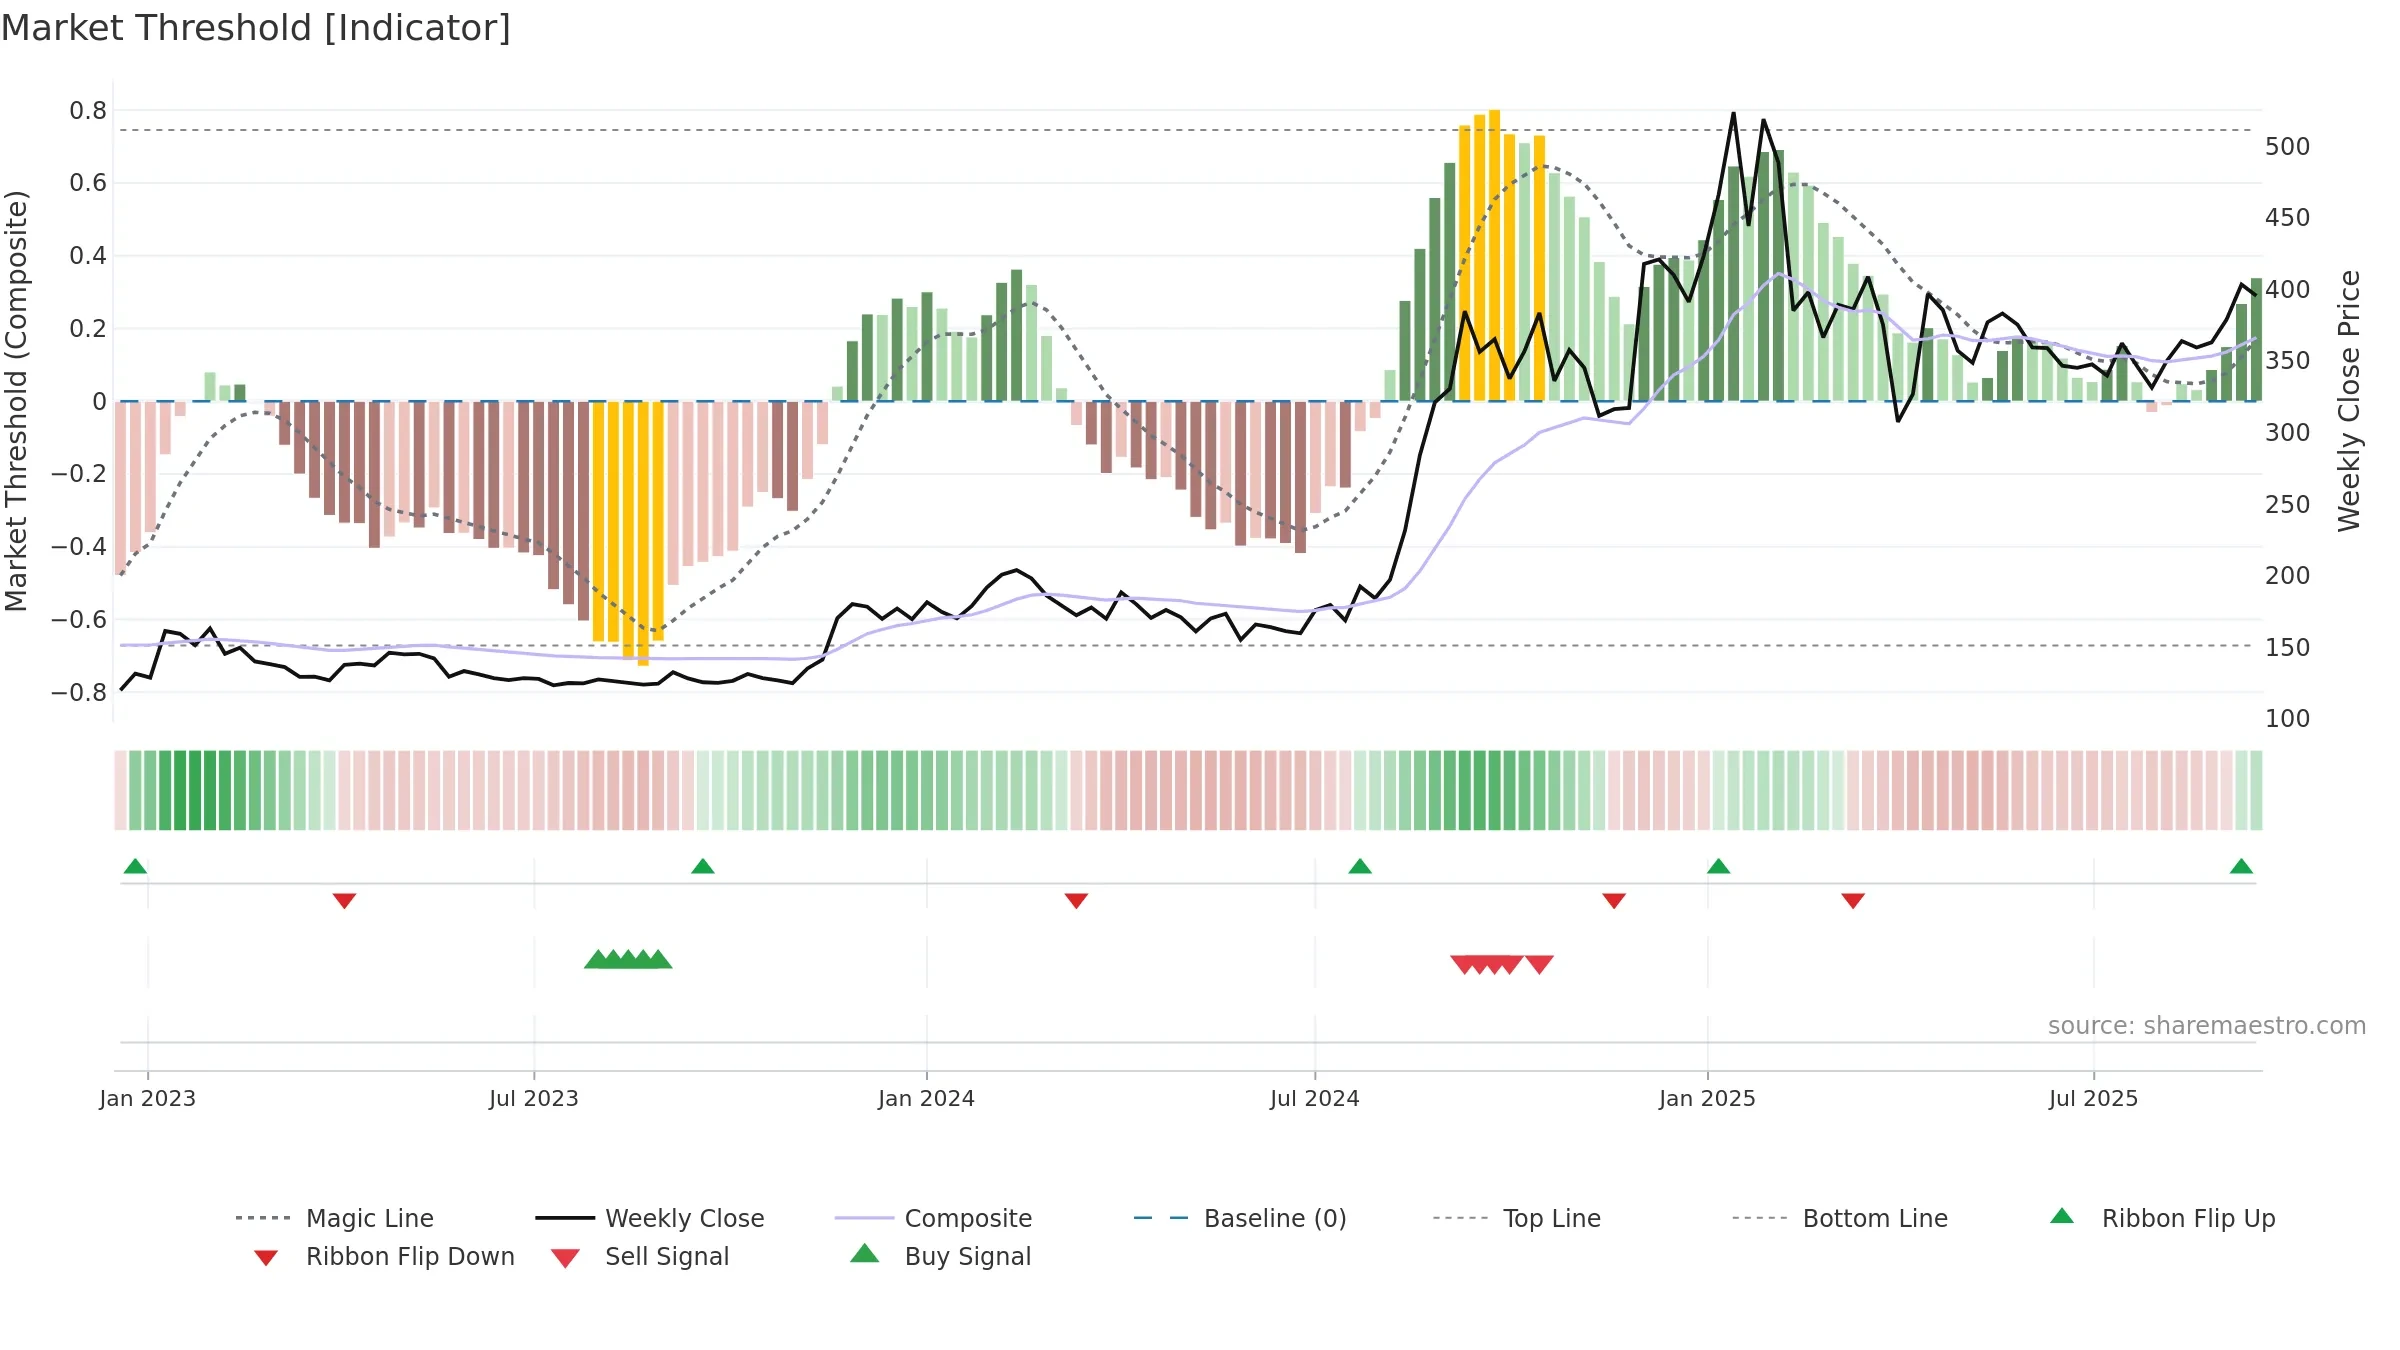Viewport: 2400px width, 1350px height.
Task: Click the Market Threshold (Composite) axis title
Action: point(16,401)
